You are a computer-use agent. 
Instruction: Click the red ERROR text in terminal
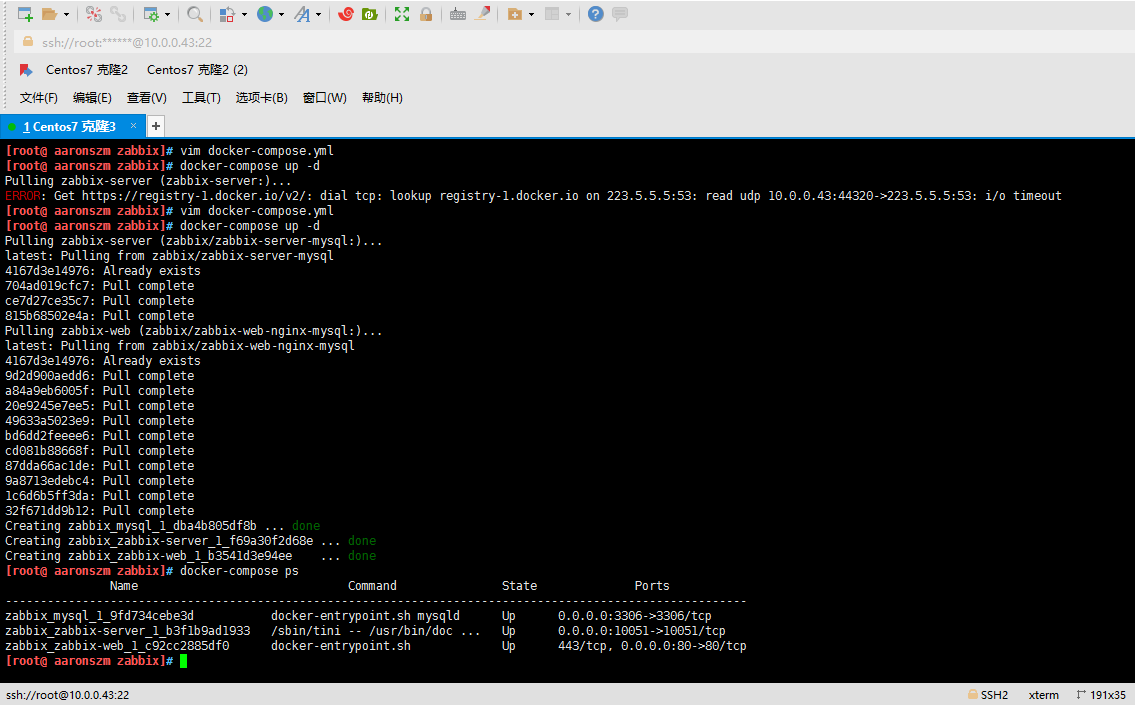coord(22,195)
